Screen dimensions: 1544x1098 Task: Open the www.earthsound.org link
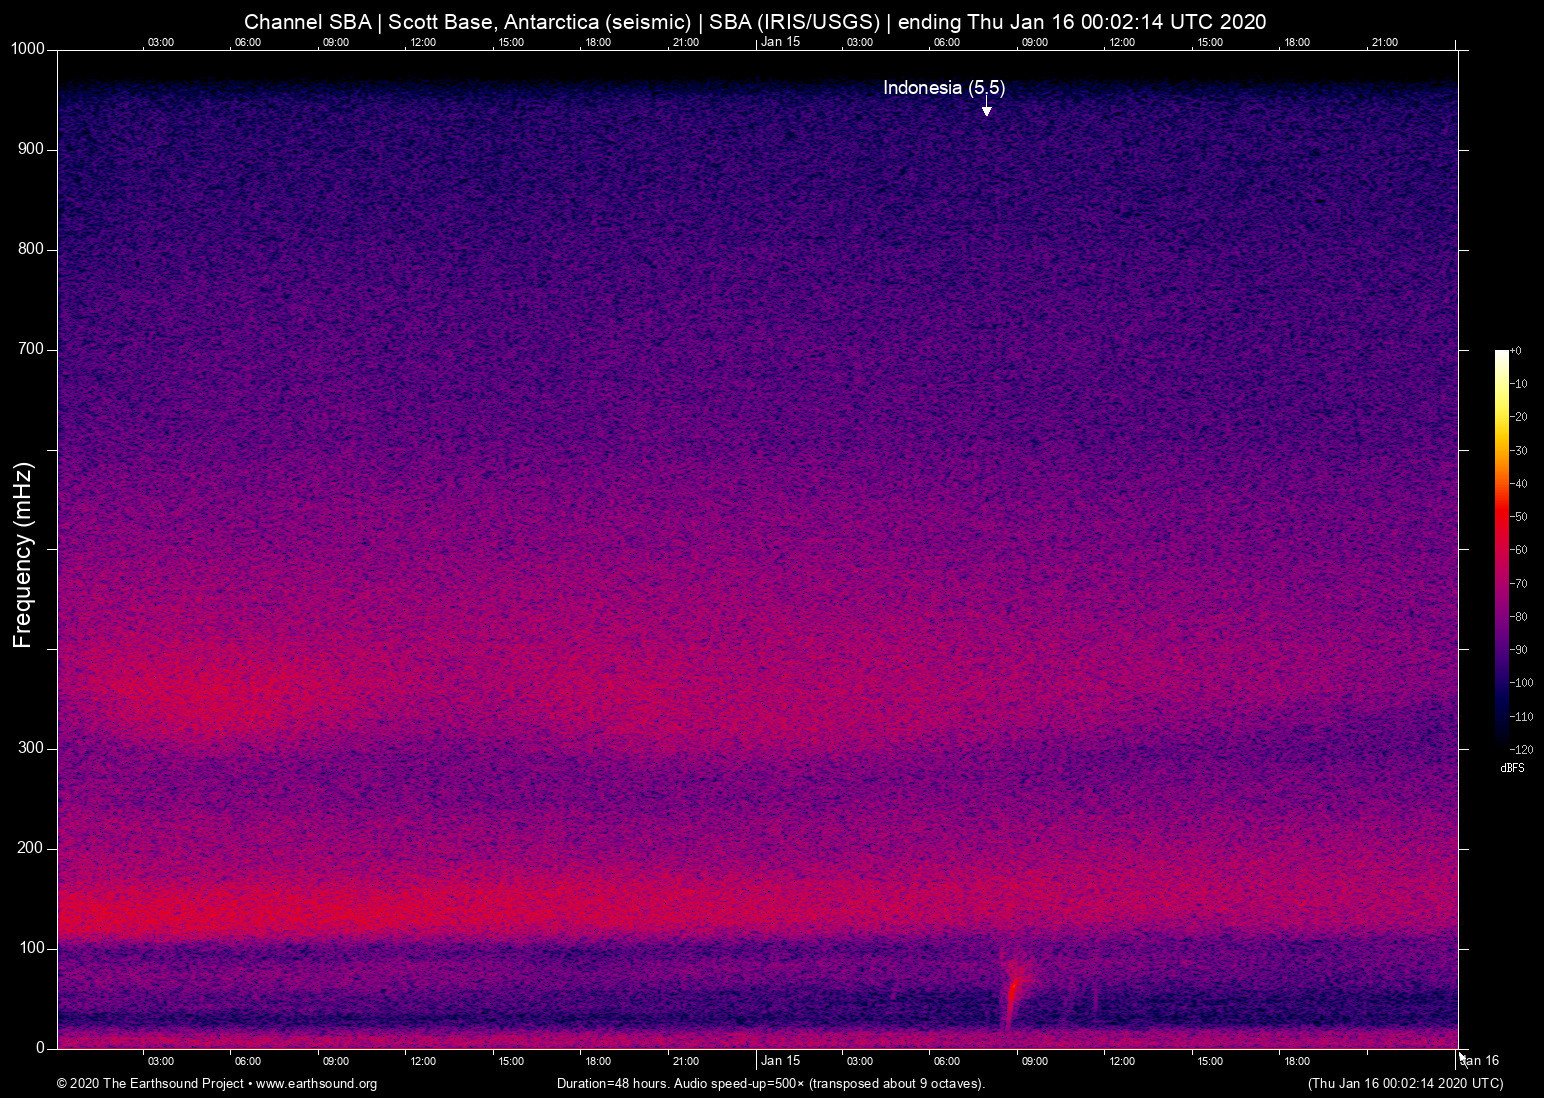pyautogui.click(x=317, y=1084)
